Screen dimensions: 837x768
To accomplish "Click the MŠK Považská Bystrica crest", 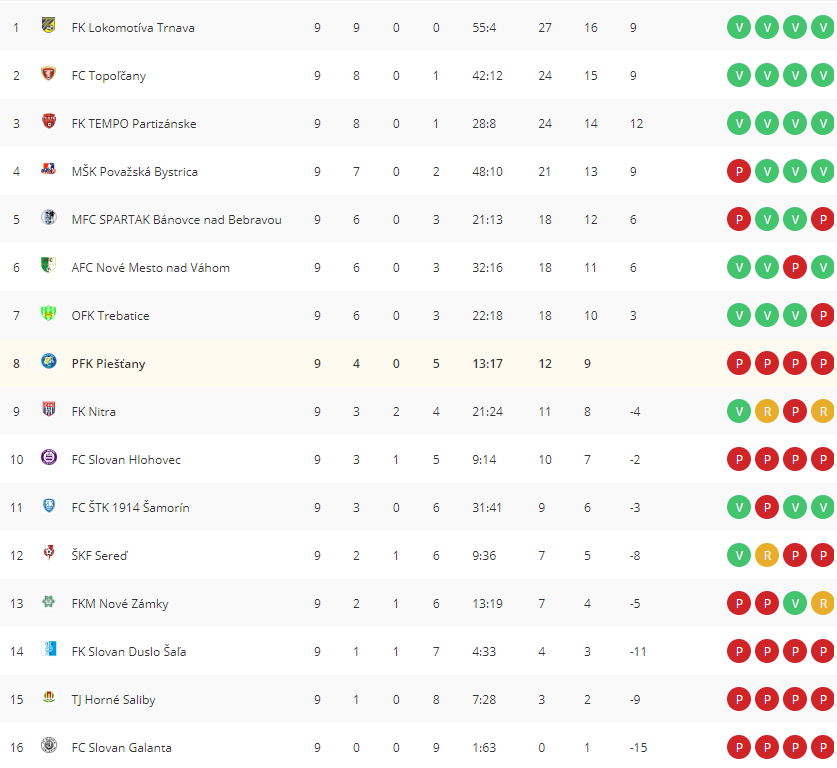I will (x=49, y=169).
